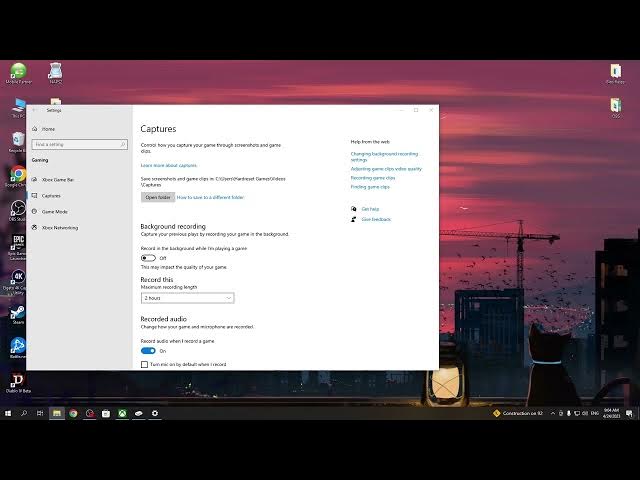Check Turn mic on by default checkbox
This screenshot has width=640, height=480.
tap(144, 364)
